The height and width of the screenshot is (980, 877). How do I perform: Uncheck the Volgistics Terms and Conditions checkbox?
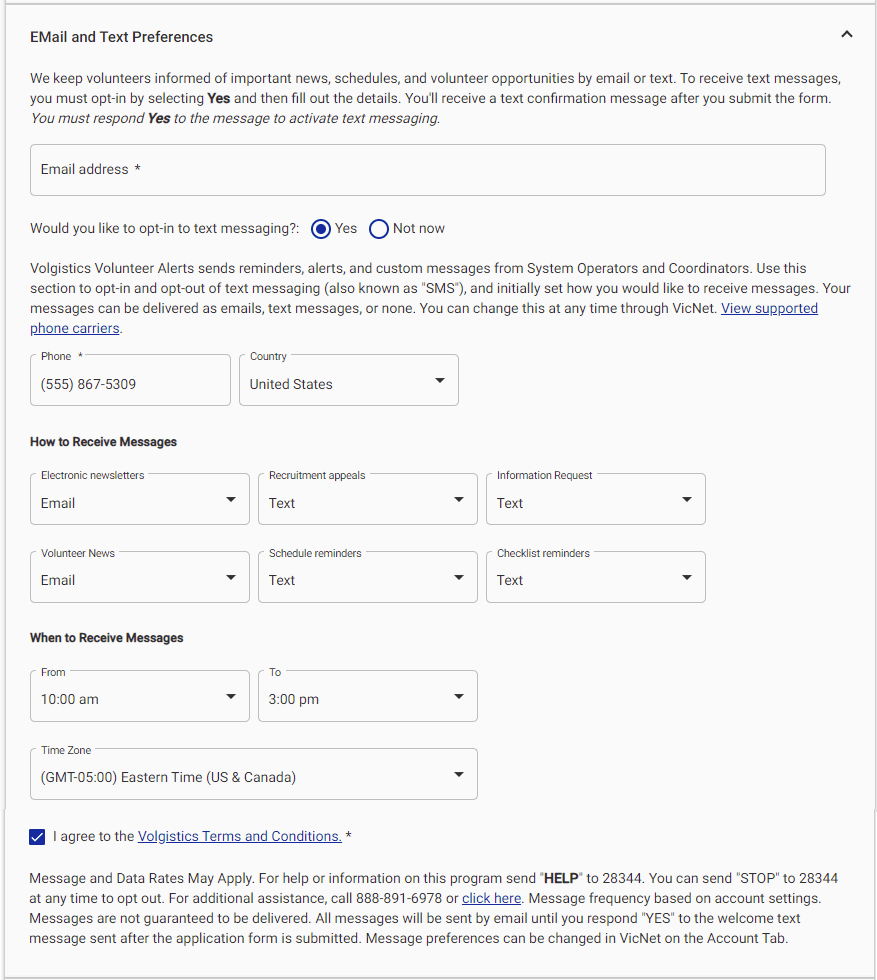37,836
